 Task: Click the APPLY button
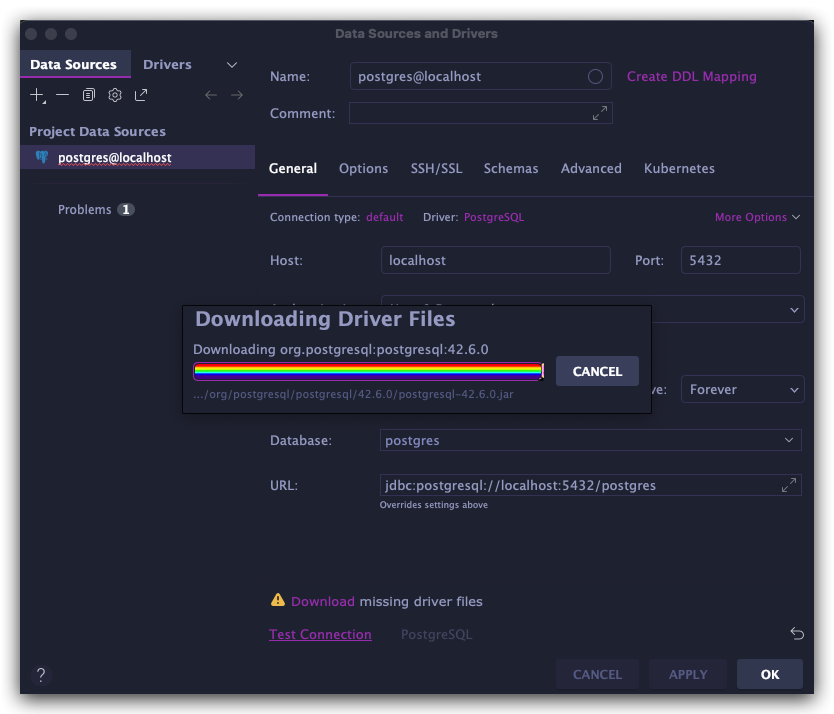[x=688, y=674]
